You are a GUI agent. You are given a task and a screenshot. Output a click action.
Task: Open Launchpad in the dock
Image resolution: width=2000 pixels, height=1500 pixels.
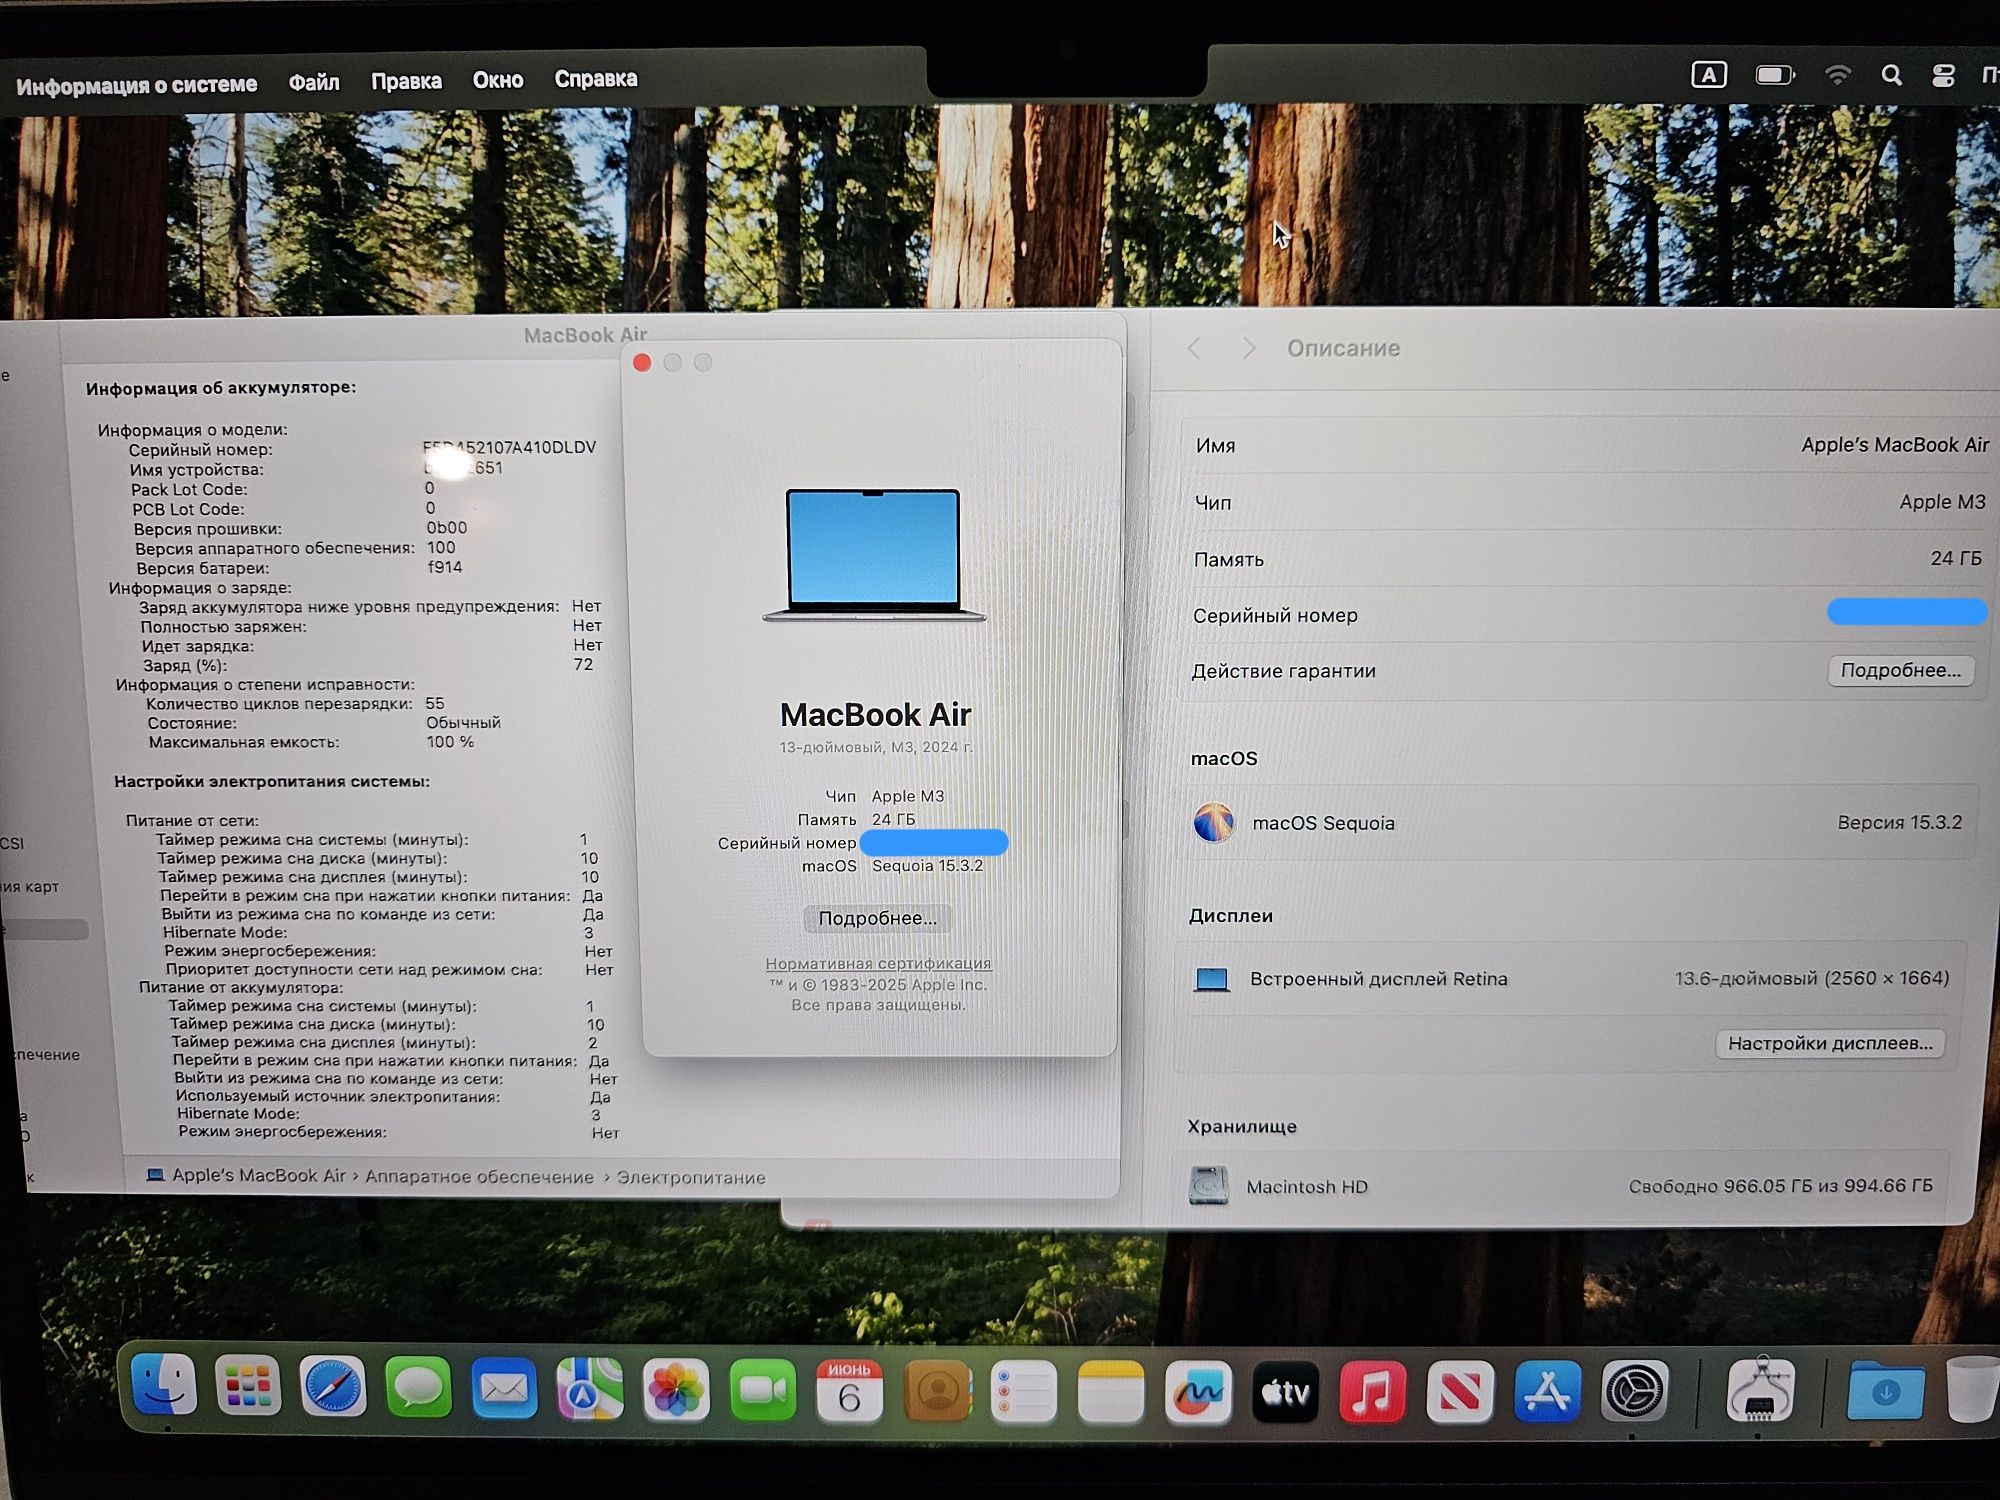248,1386
